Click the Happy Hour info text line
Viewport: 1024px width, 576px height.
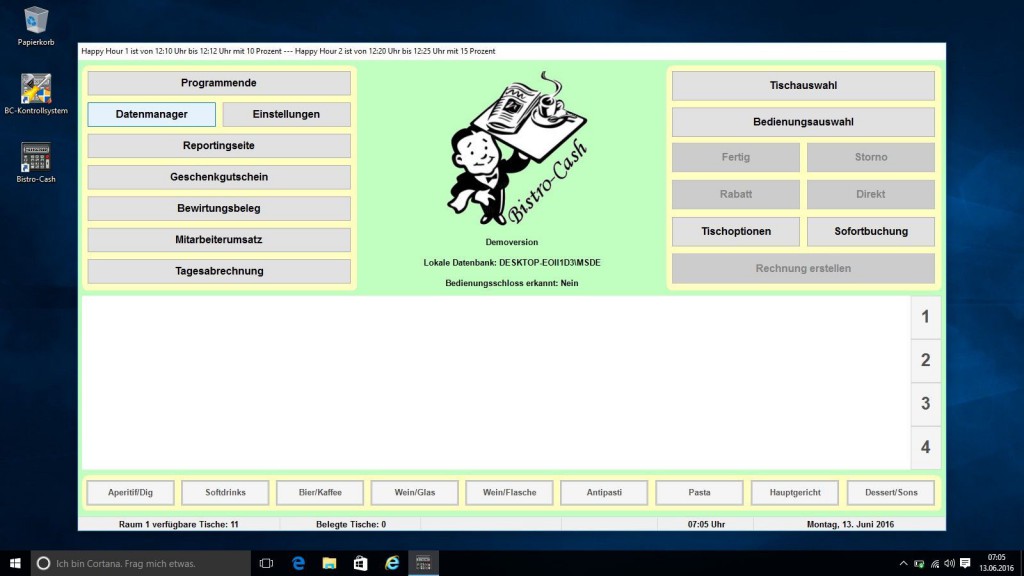coord(288,51)
